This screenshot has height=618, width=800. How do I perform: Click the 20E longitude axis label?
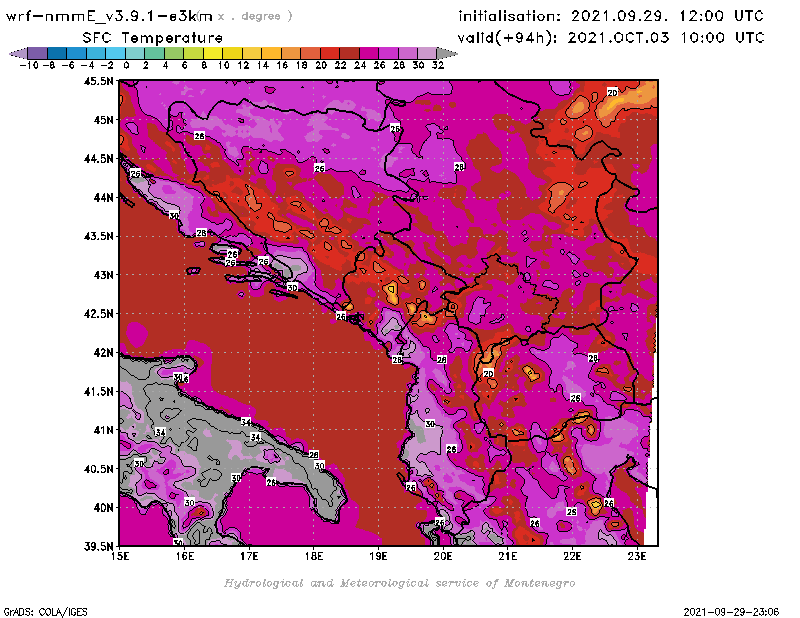tap(443, 556)
